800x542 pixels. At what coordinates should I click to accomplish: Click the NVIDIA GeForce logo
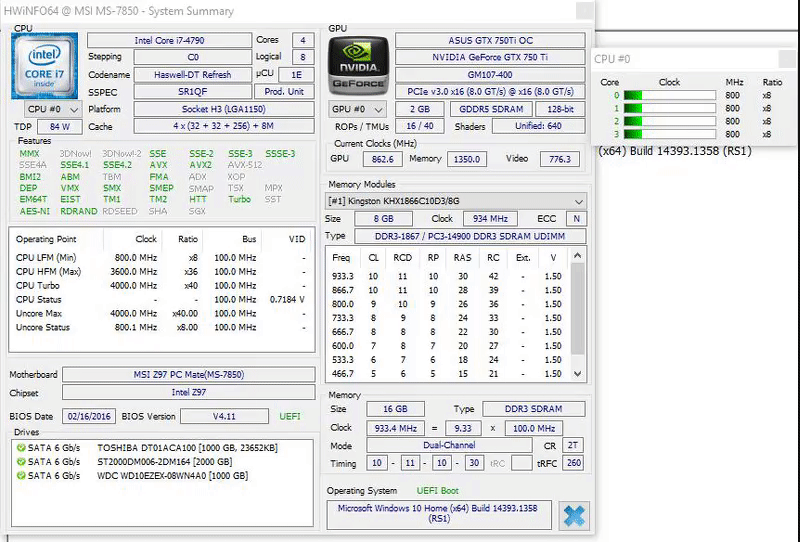pos(358,65)
